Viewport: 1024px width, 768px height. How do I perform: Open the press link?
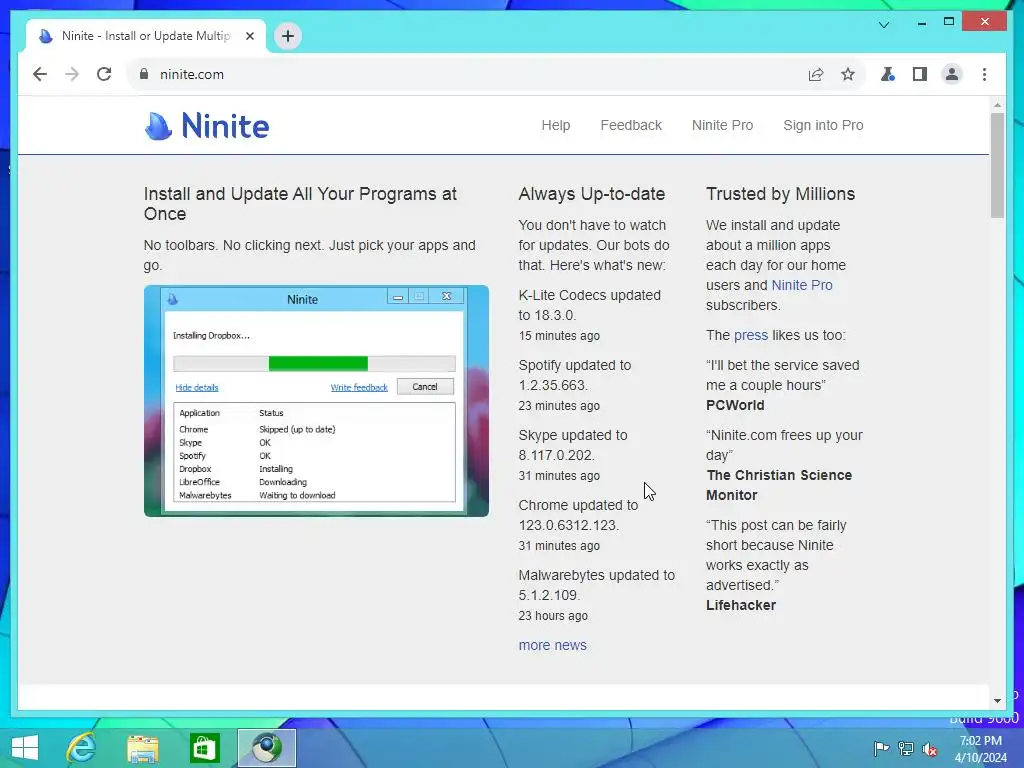pos(751,336)
